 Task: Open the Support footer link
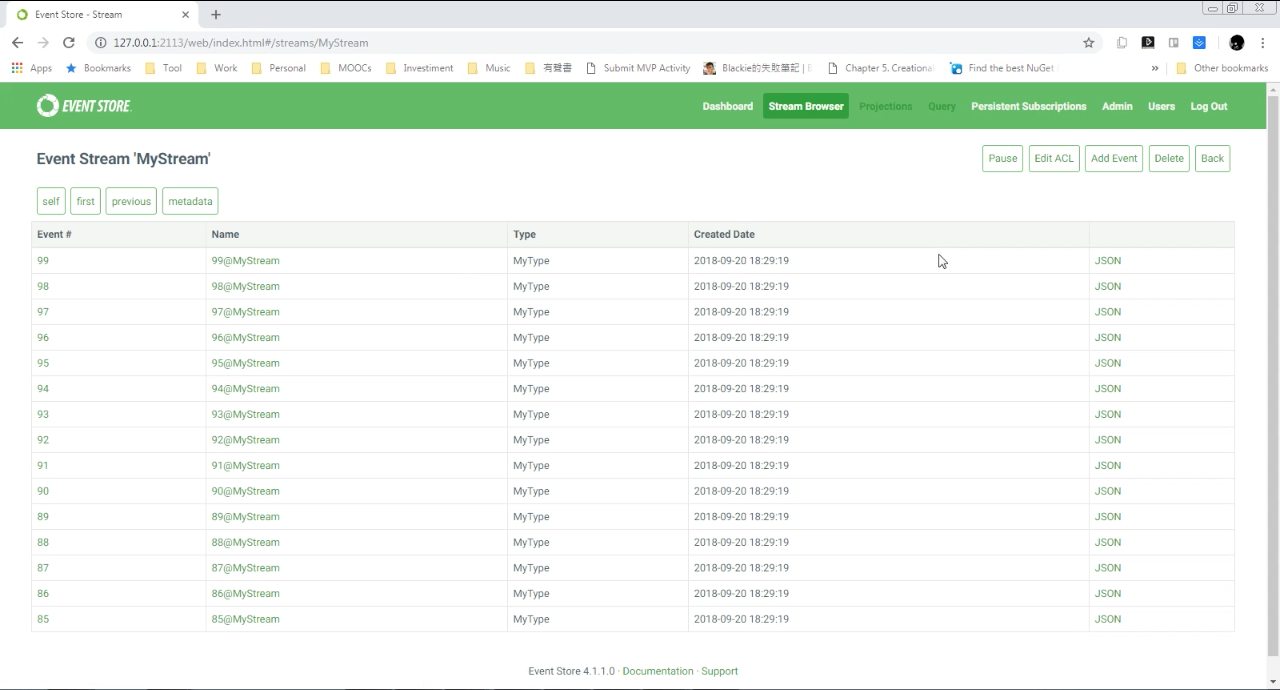tap(719, 671)
